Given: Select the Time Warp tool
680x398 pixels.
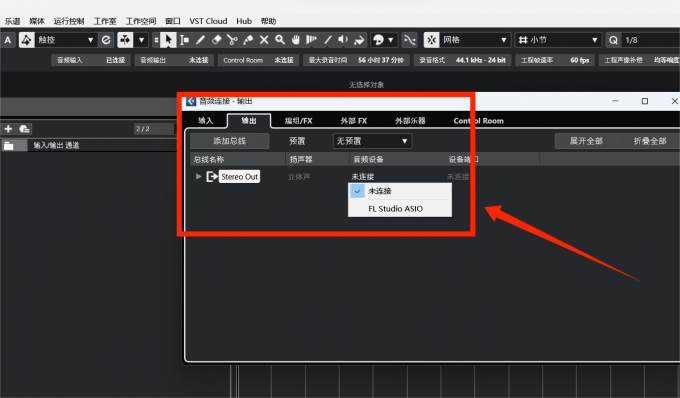Looking at the screenshot, I should pyautogui.click(x=311, y=40).
